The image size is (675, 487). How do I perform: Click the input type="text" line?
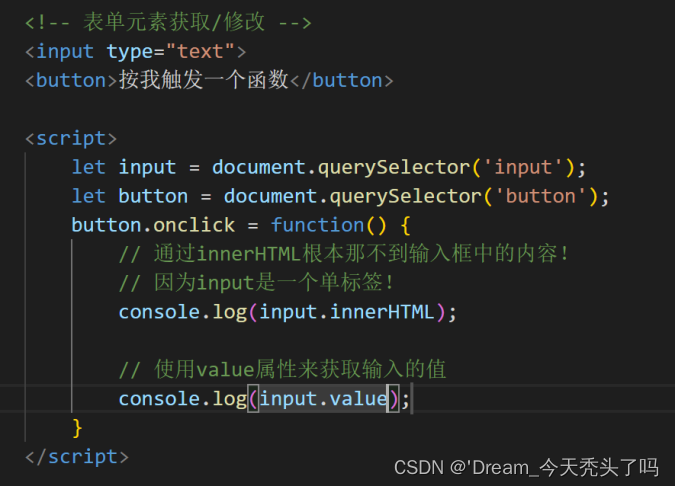(136, 52)
